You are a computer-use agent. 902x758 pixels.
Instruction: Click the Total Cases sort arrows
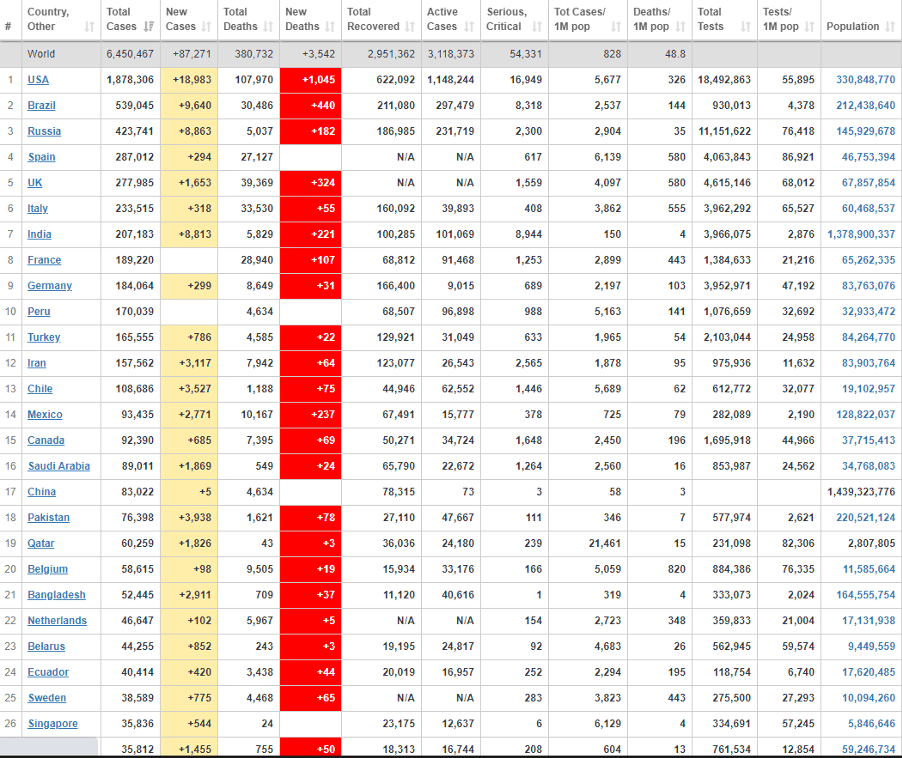point(149,26)
